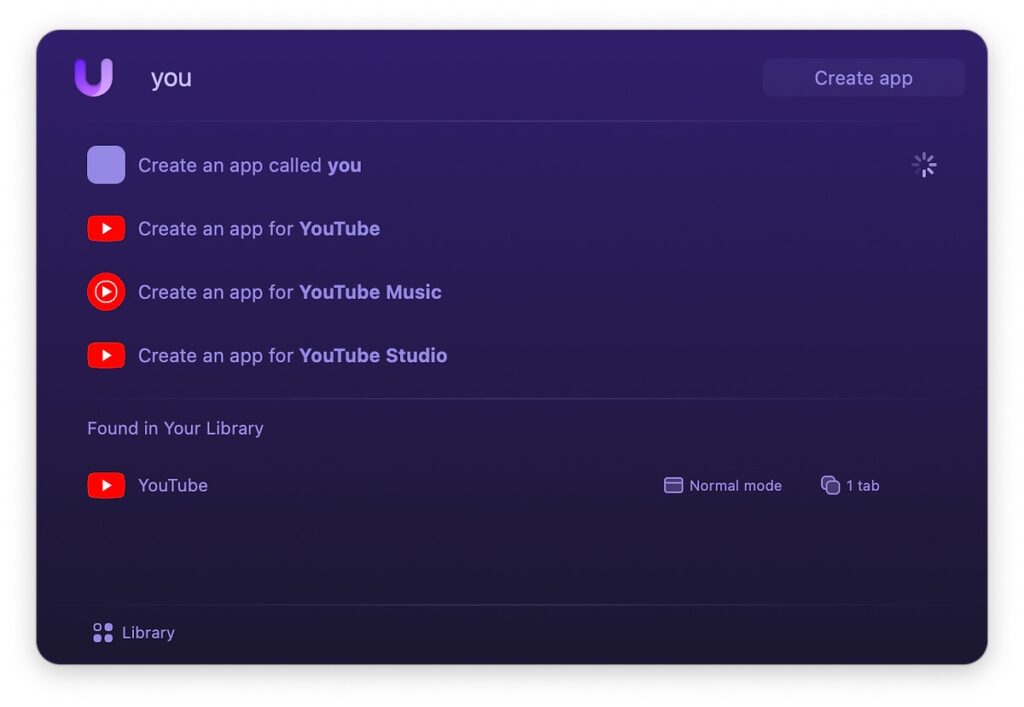Viewport: 1024px width, 707px height.
Task: Click the Normal mode window icon
Action: click(x=673, y=486)
